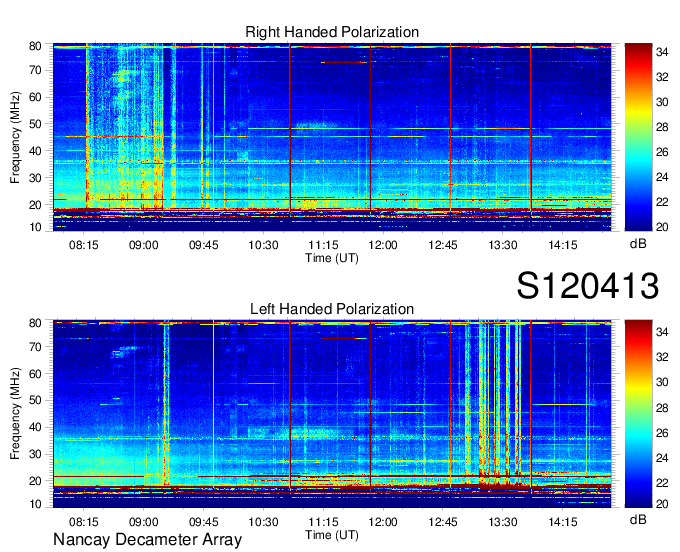Image resolution: width=680 pixels, height=552 pixels.
Task: Click the Left Handed Polarization spectrogram
Action: [332, 414]
